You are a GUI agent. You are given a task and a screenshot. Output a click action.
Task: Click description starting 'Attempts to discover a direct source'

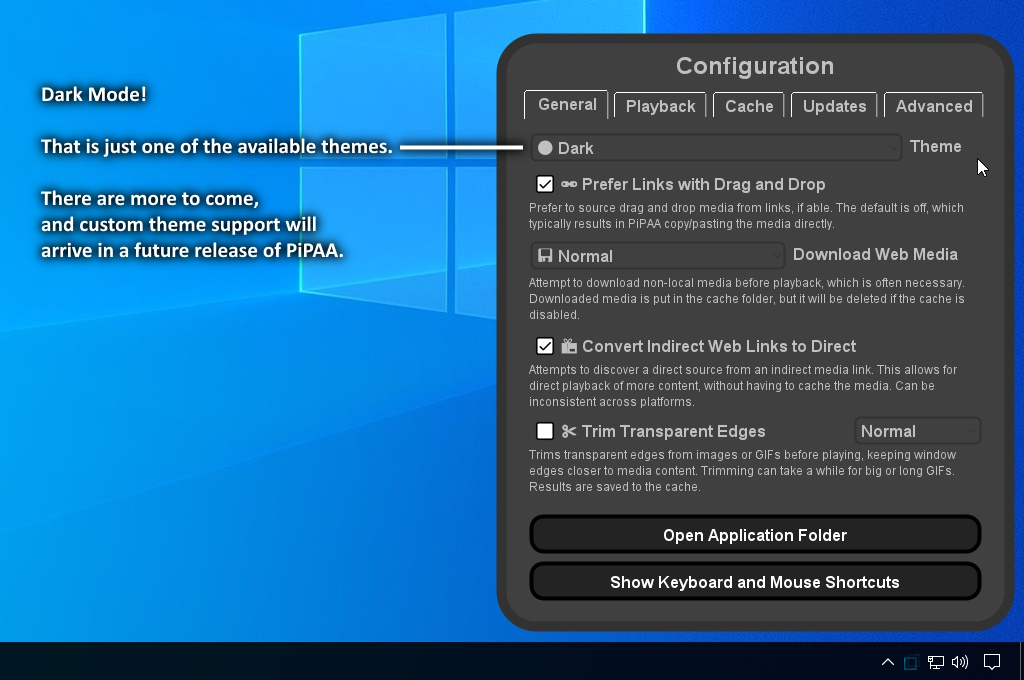point(743,385)
